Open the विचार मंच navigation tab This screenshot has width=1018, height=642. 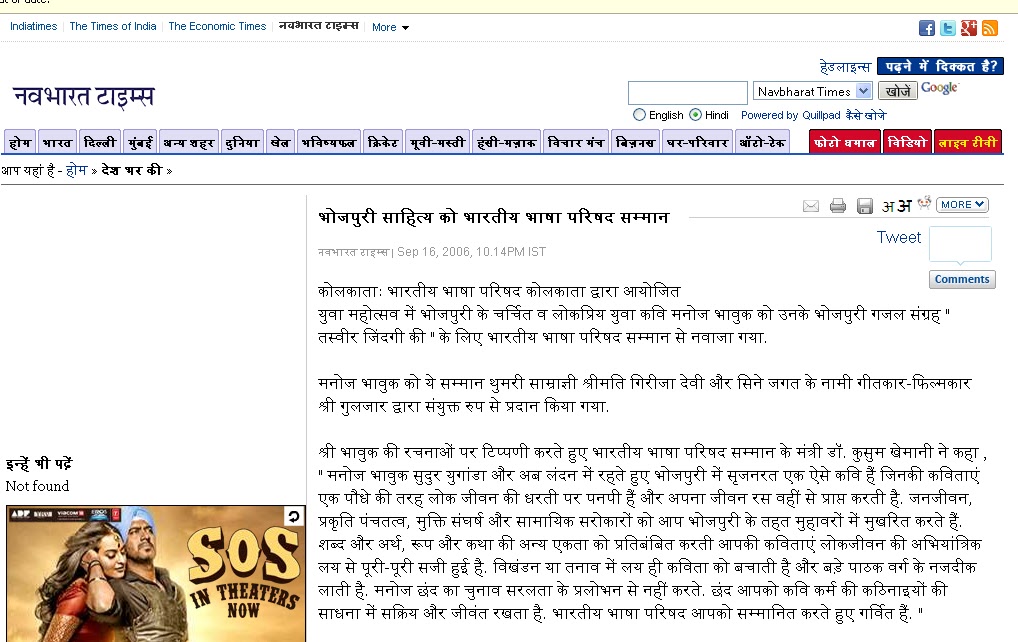click(x=576, y=142)
